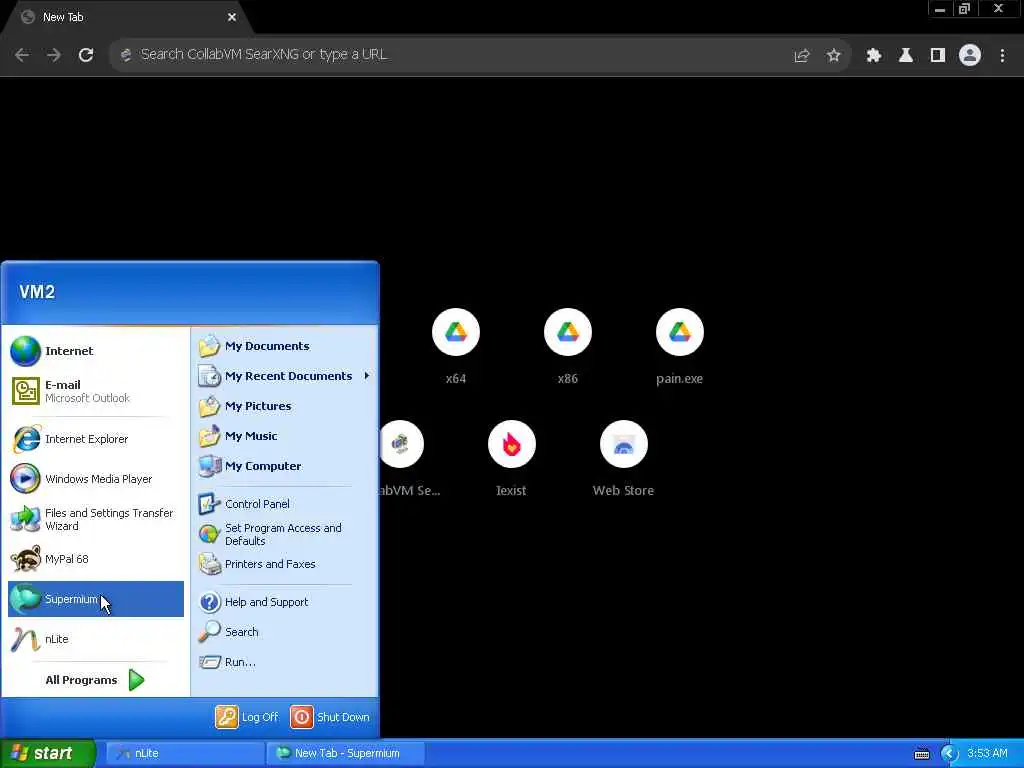Screen dimensions: 1024x768
Task: Select the New Tab browser tab
Action: [127, 18]
